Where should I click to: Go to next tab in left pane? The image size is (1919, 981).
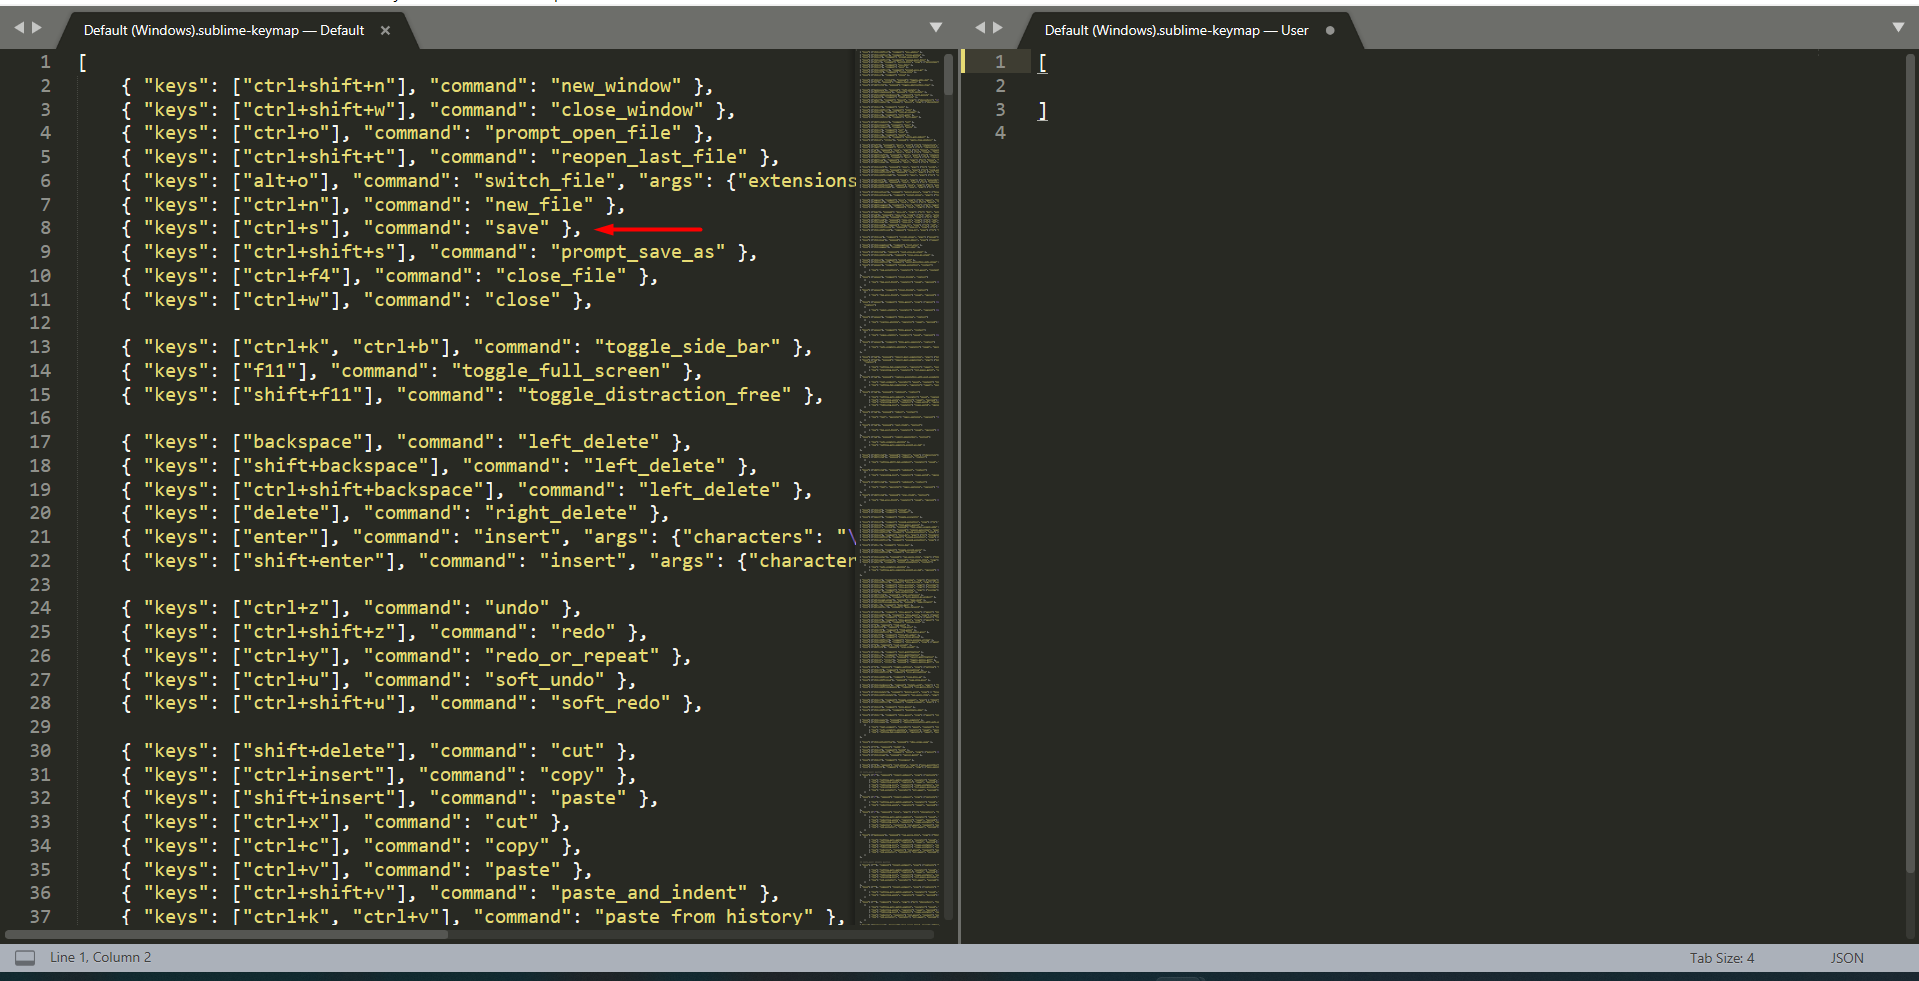[x=37, y=28]
